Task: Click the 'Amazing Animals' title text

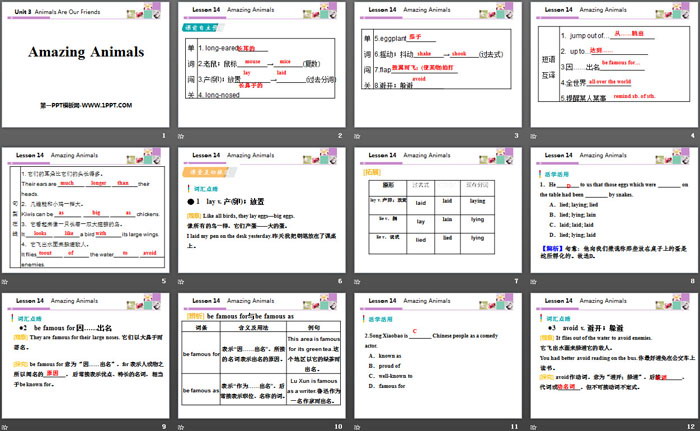Action: click(x=87, y=51)
